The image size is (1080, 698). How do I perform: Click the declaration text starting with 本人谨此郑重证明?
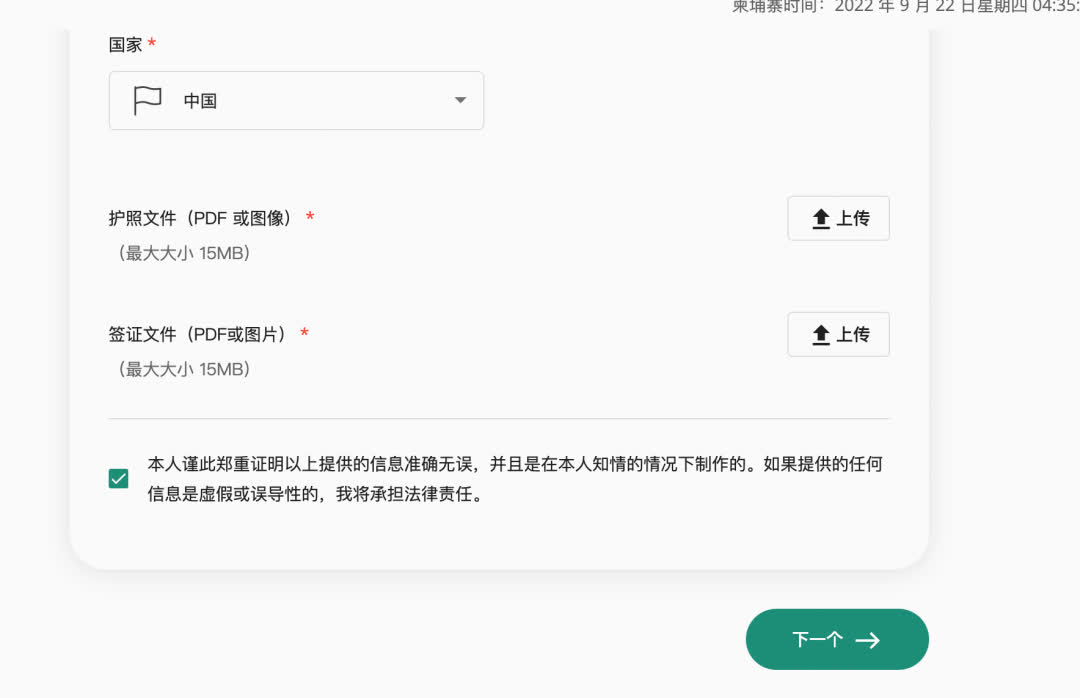(514, 464)
